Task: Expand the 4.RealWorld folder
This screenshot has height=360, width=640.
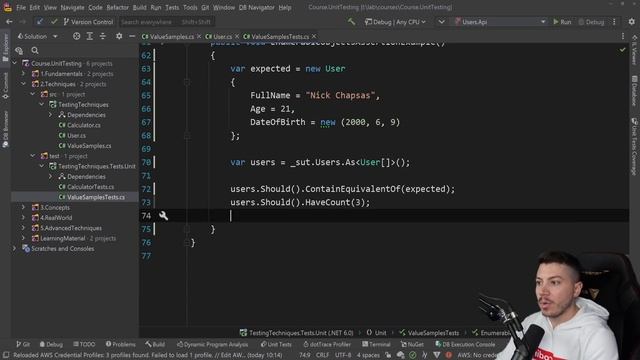Action: (x=24, y=218)
